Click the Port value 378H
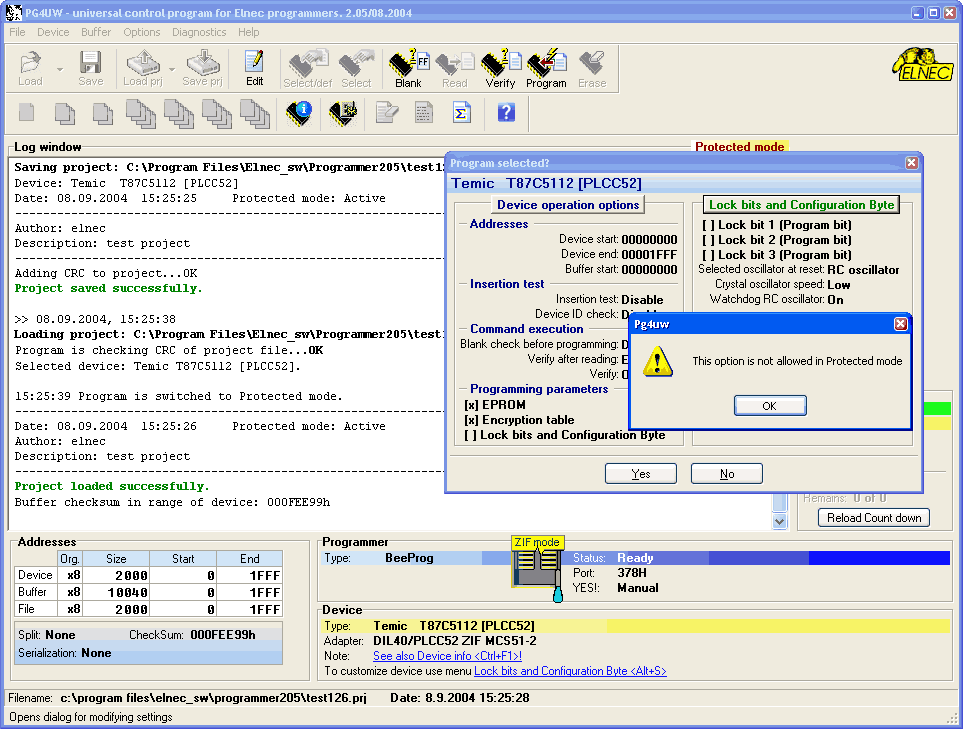The height and width of the screenshot is (729, 963). point(631,573)
